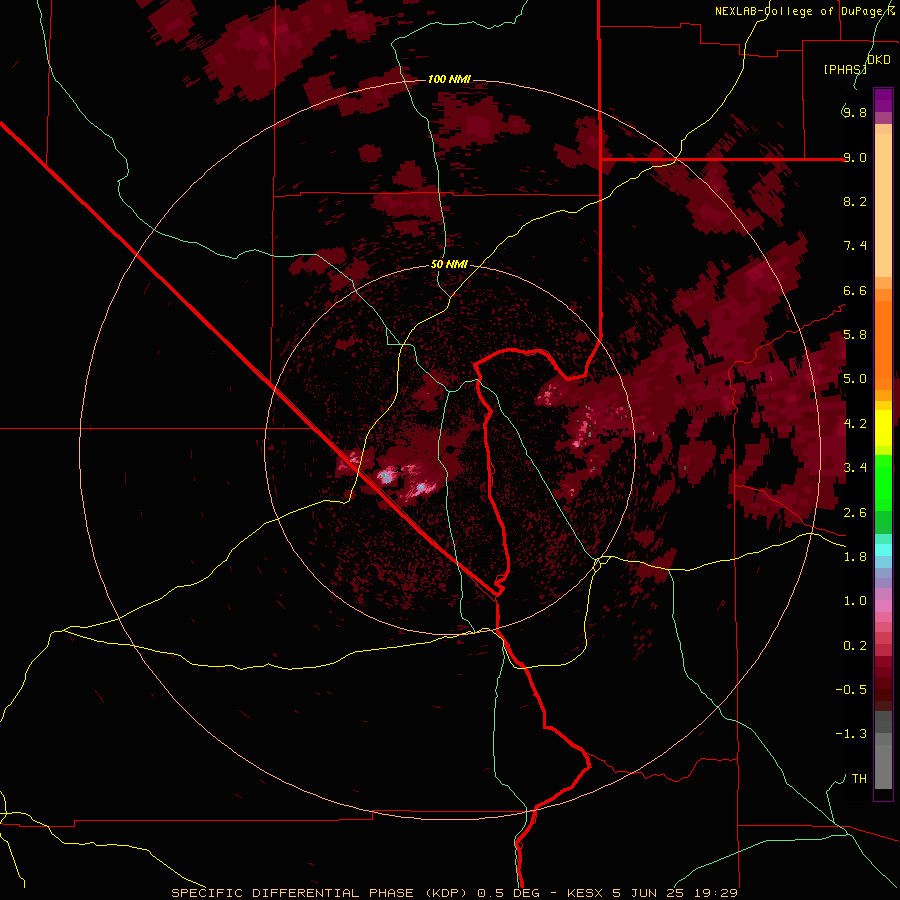900x900 pixels.
Task: Pick the gray color bar segment by TH
Action: pos(883,767)
